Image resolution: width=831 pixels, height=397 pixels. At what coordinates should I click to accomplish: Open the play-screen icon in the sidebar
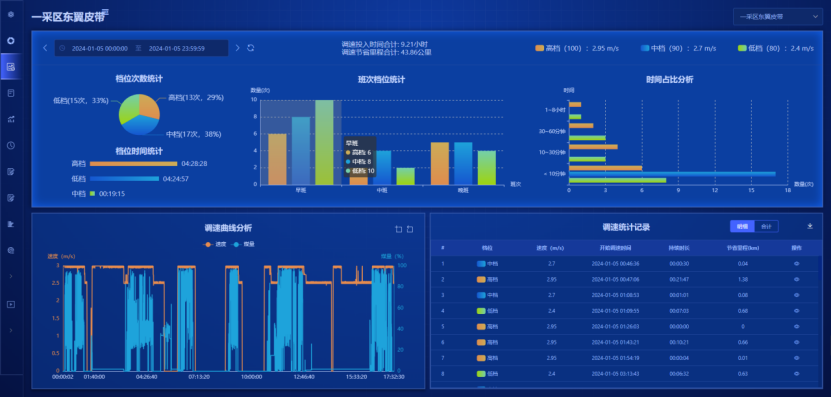tap(11, 304)
